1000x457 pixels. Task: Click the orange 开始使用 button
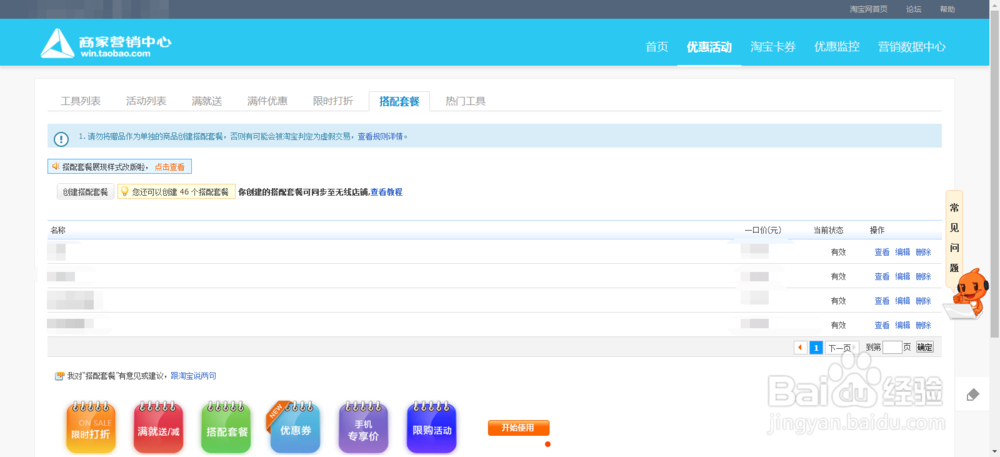[x=518, y=428]
